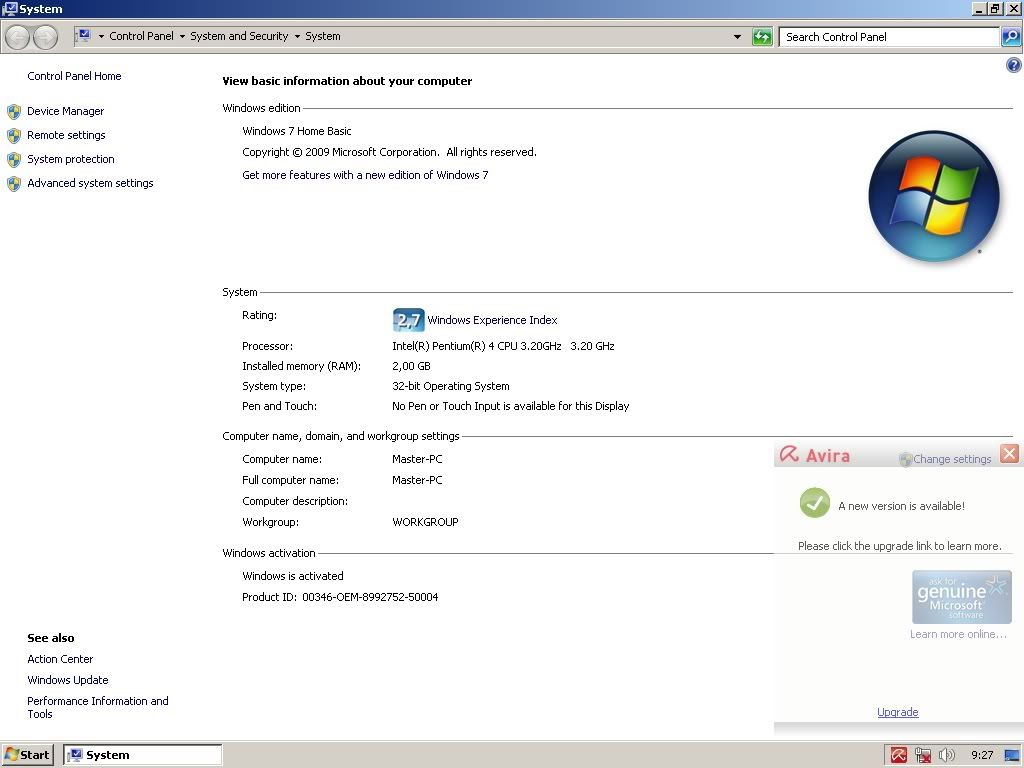1024x768 pixels.
Task: Click the Full computer name Master-PC value
Action: pos(417,480)
